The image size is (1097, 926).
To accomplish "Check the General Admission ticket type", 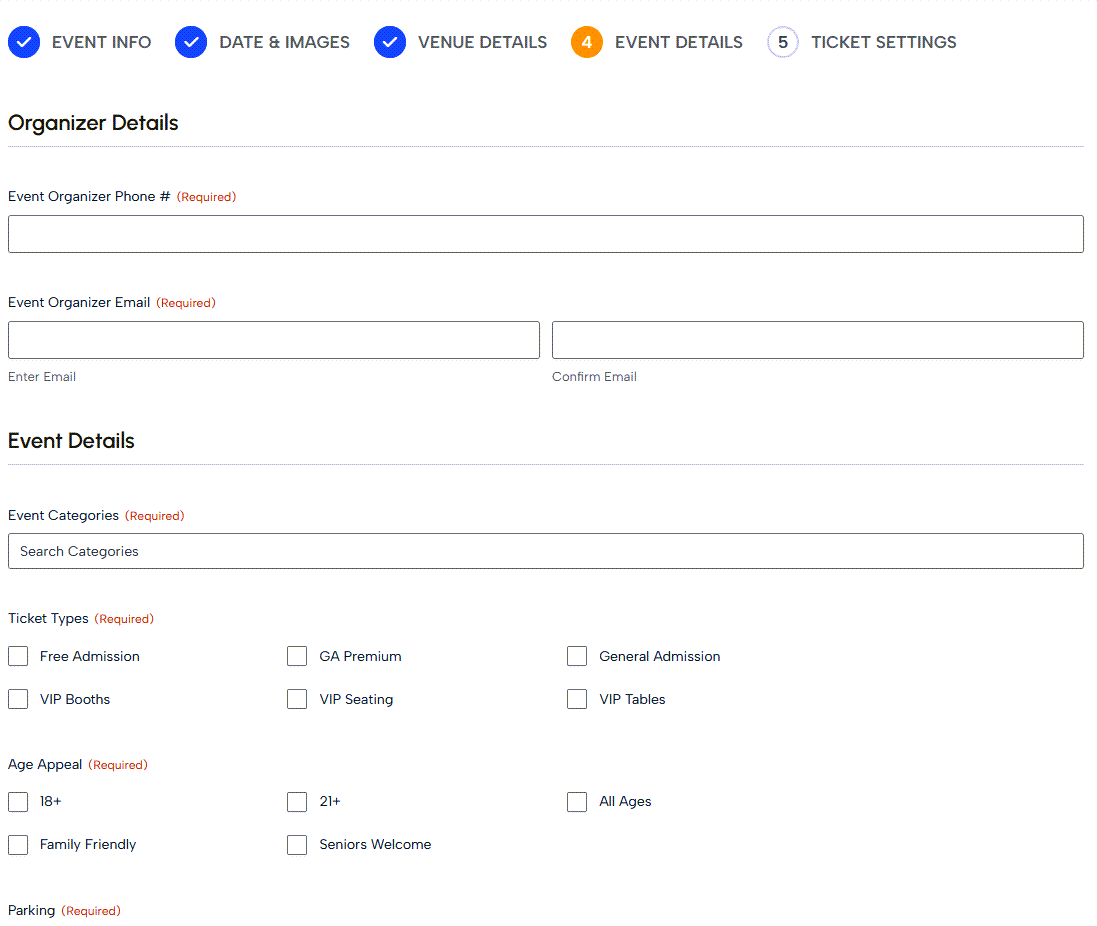I will point(577,656).
